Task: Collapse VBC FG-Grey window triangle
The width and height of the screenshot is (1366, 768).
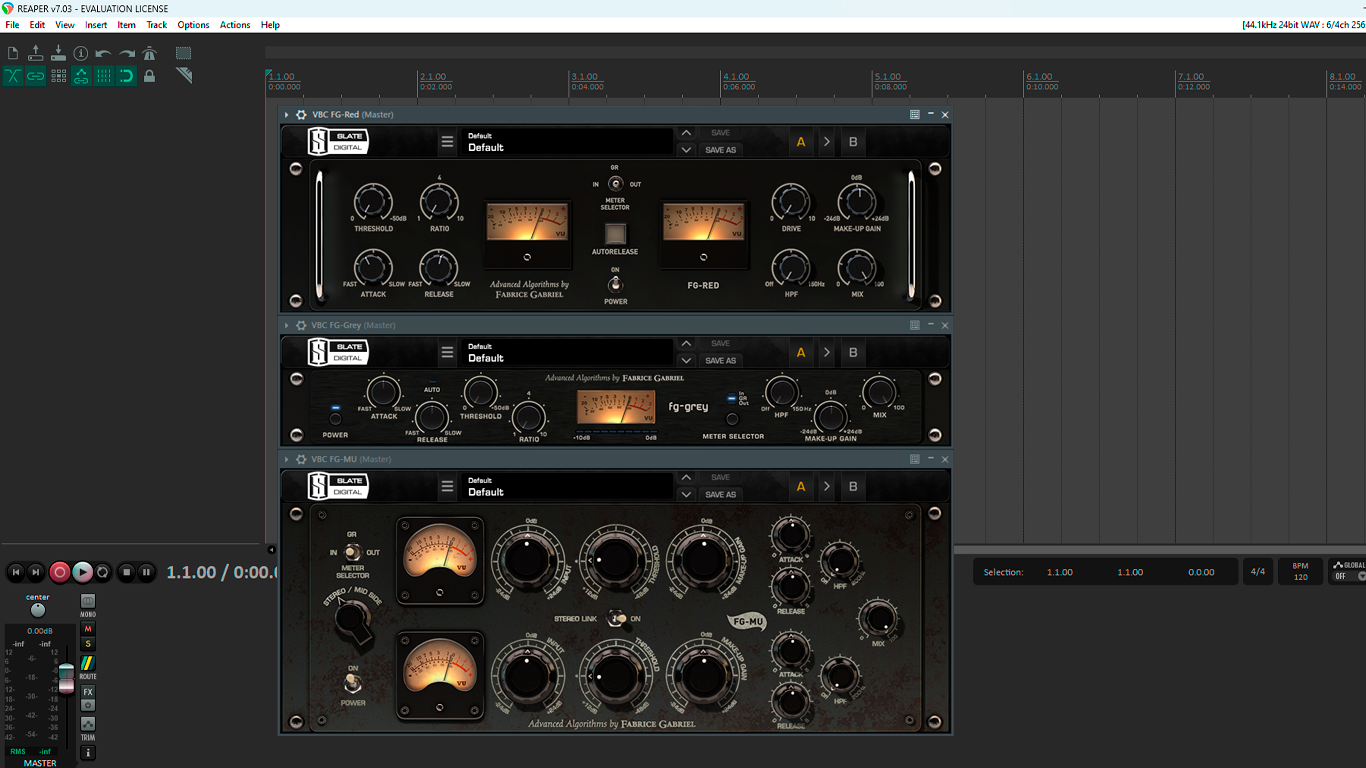Action: point(287,325)
